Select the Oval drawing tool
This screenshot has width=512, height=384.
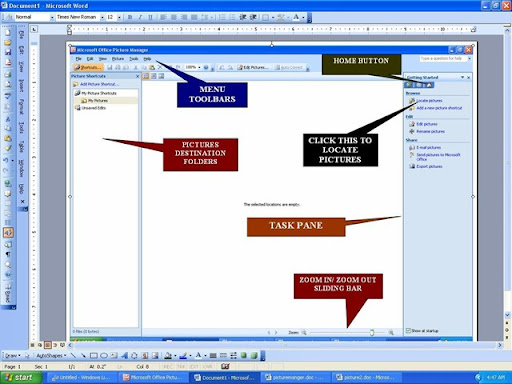(104, 356)
